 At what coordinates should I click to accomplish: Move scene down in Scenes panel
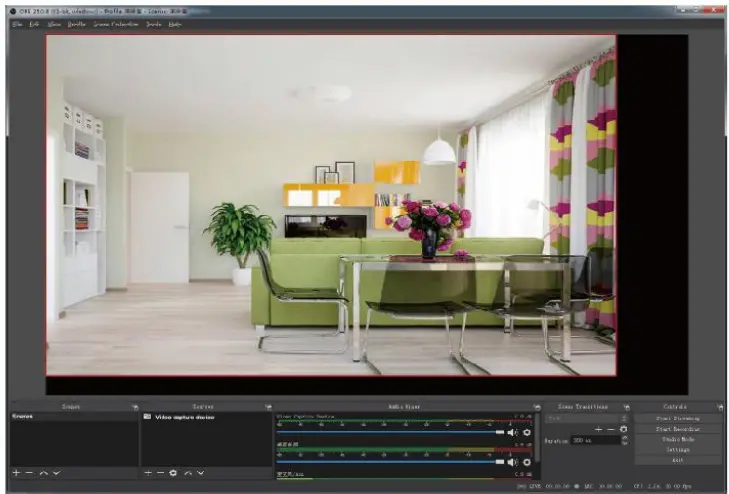pyautogui.click(x=57, y=473)
